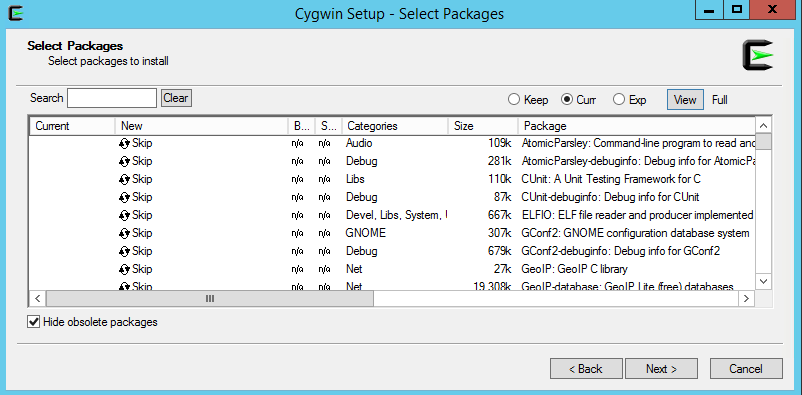The image size is (802, 395).
Task: Click the CUnit-debuginfo description text
Action: pyautogui.click(x=610, y=198)
